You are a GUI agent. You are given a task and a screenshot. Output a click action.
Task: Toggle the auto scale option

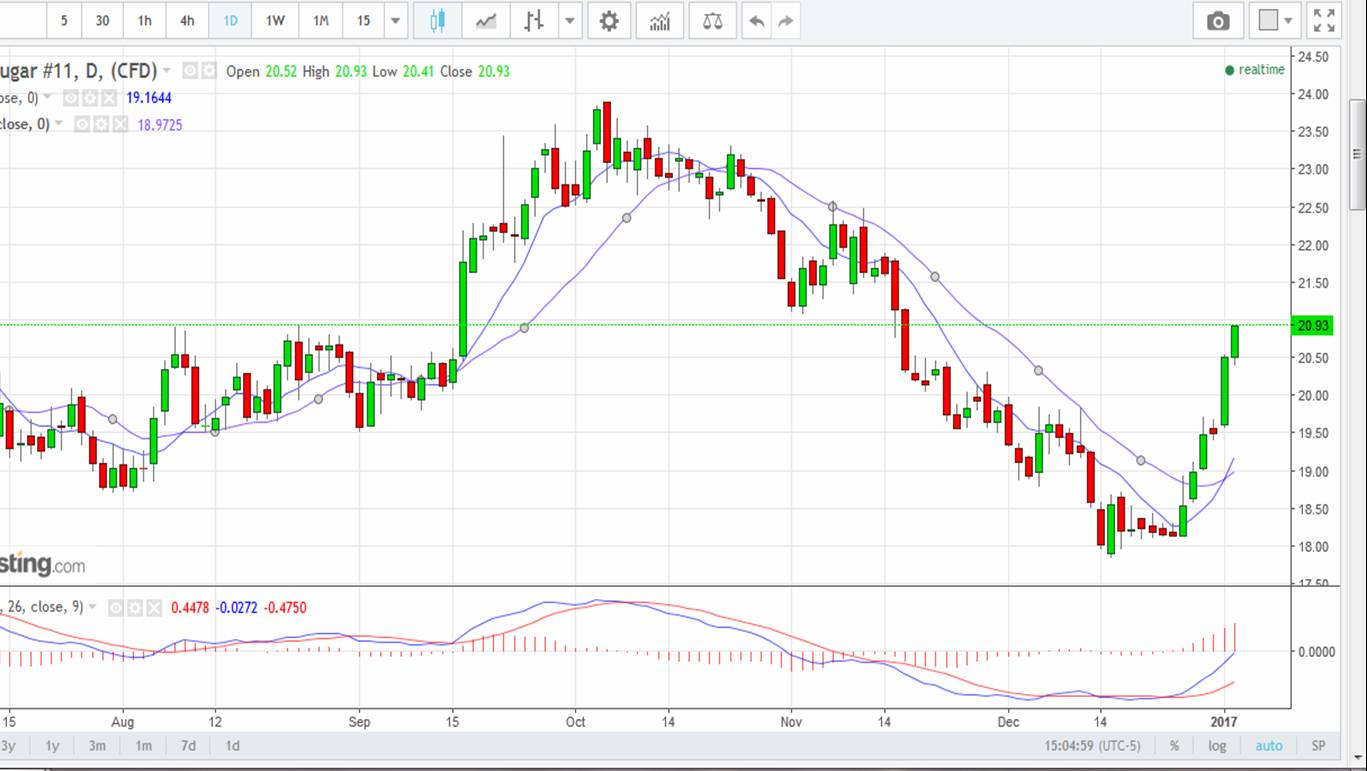coord(1269,746)
